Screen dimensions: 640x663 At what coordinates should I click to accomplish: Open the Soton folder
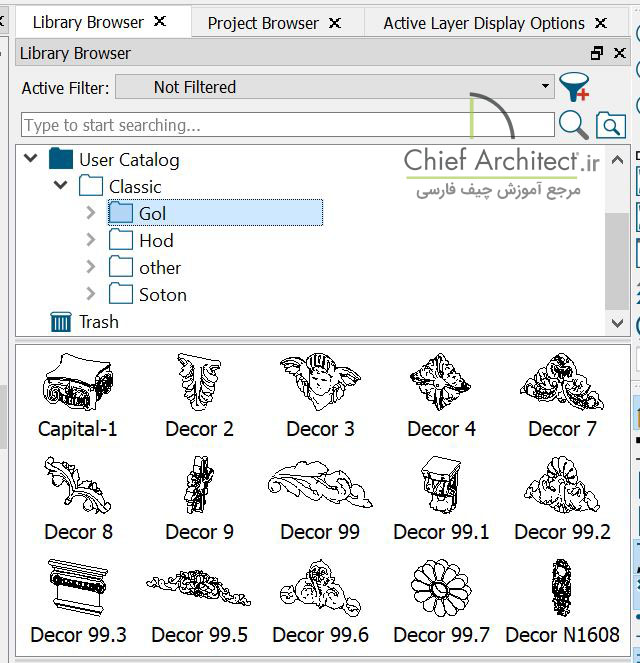162,295
